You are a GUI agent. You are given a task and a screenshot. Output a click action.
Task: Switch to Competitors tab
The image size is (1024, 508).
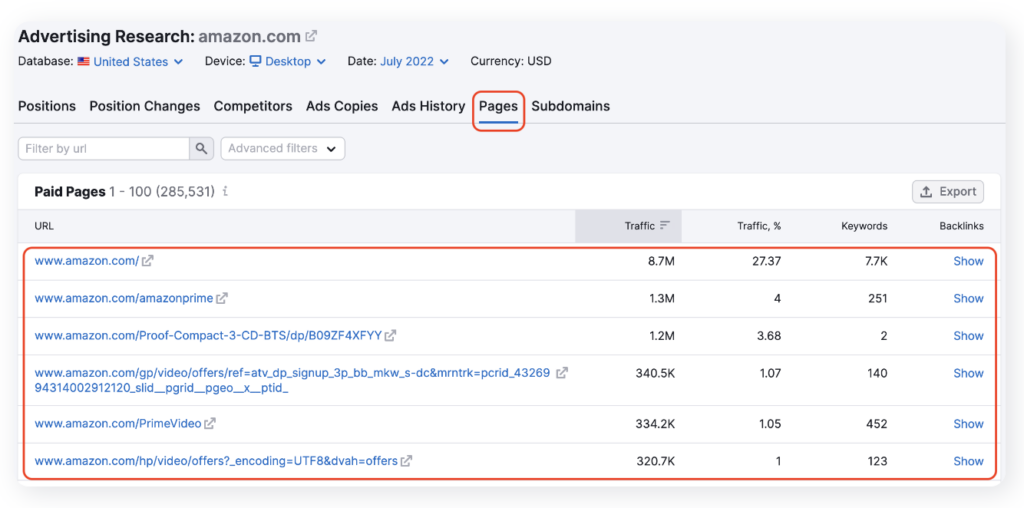pos(253,106)
